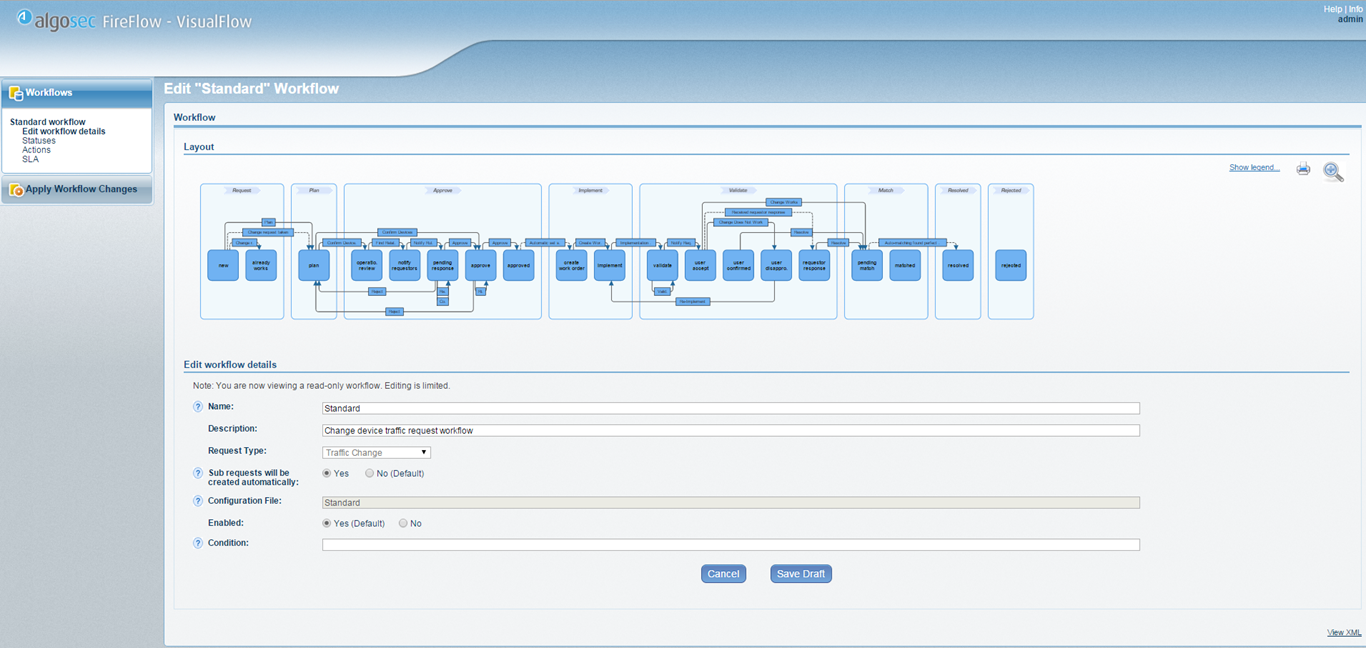Viewport: 1366px width, 648px height.
Task: Set Enabled to No
Action: pos(403,522)
